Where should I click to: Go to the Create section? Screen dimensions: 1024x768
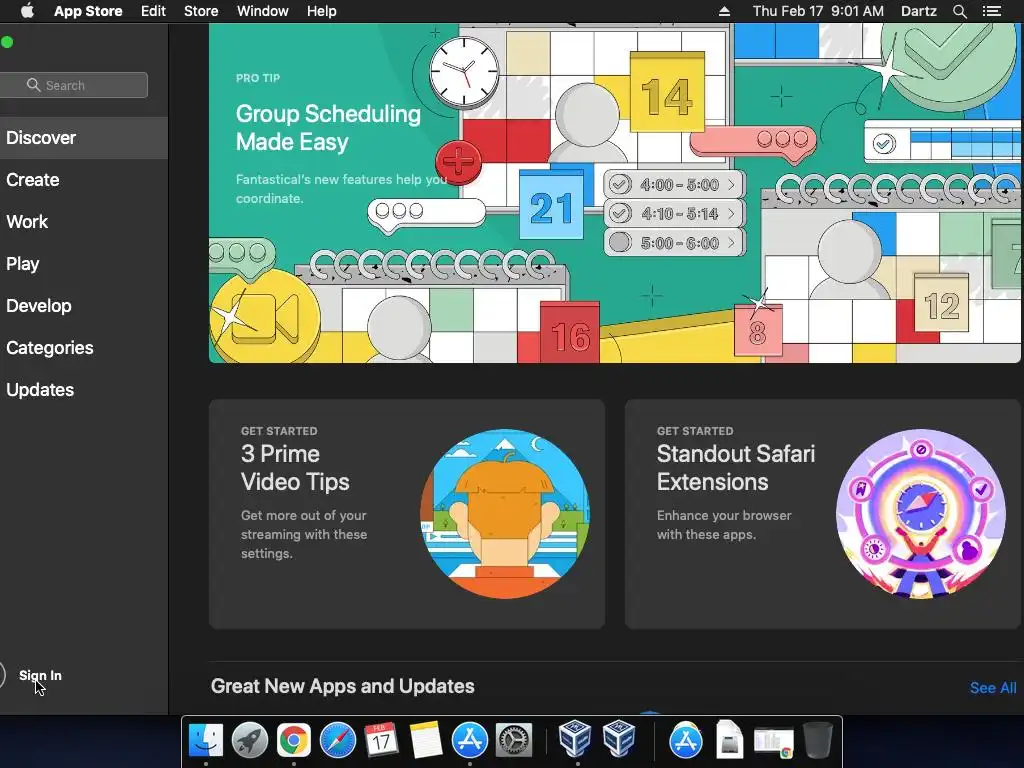click(84, 180)
